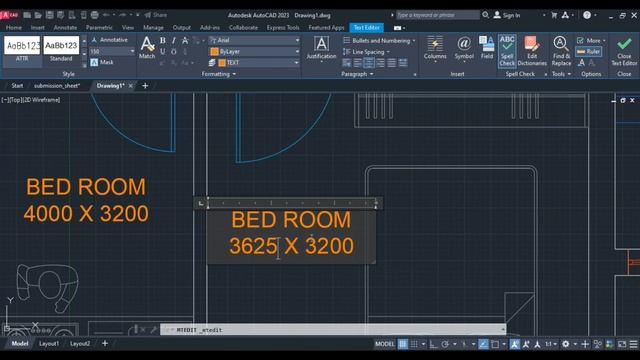
Task: Toggle object snap in status bar
Action: tap(495, 344)
